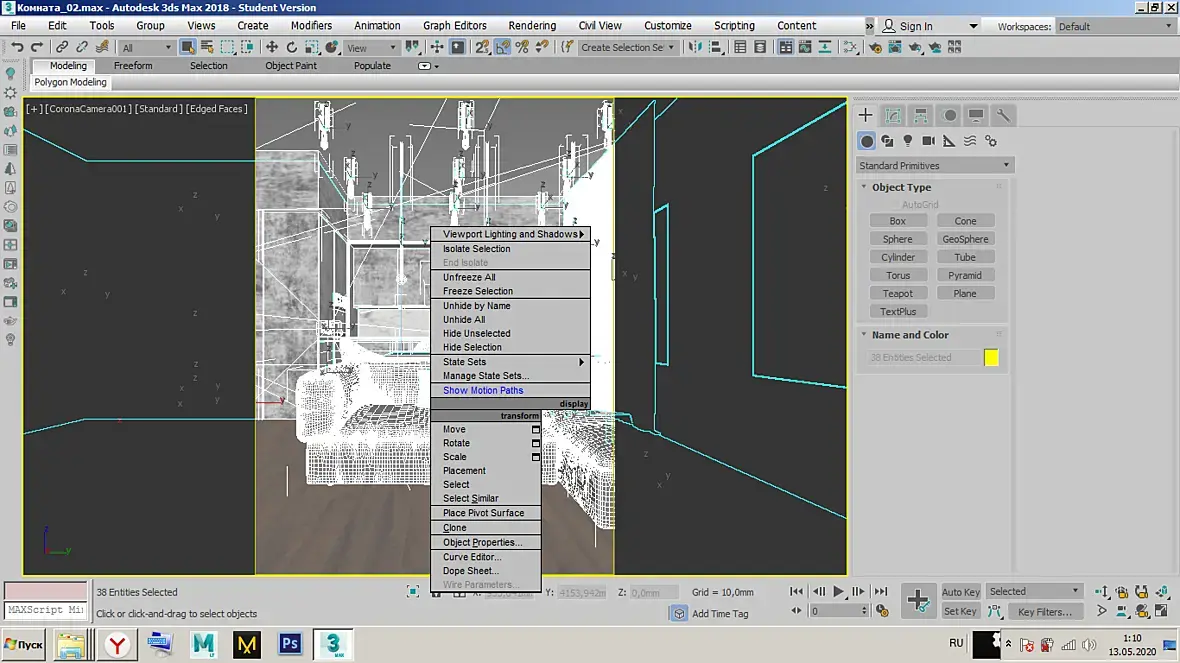Click the Key Filters button

(1045, 612)
